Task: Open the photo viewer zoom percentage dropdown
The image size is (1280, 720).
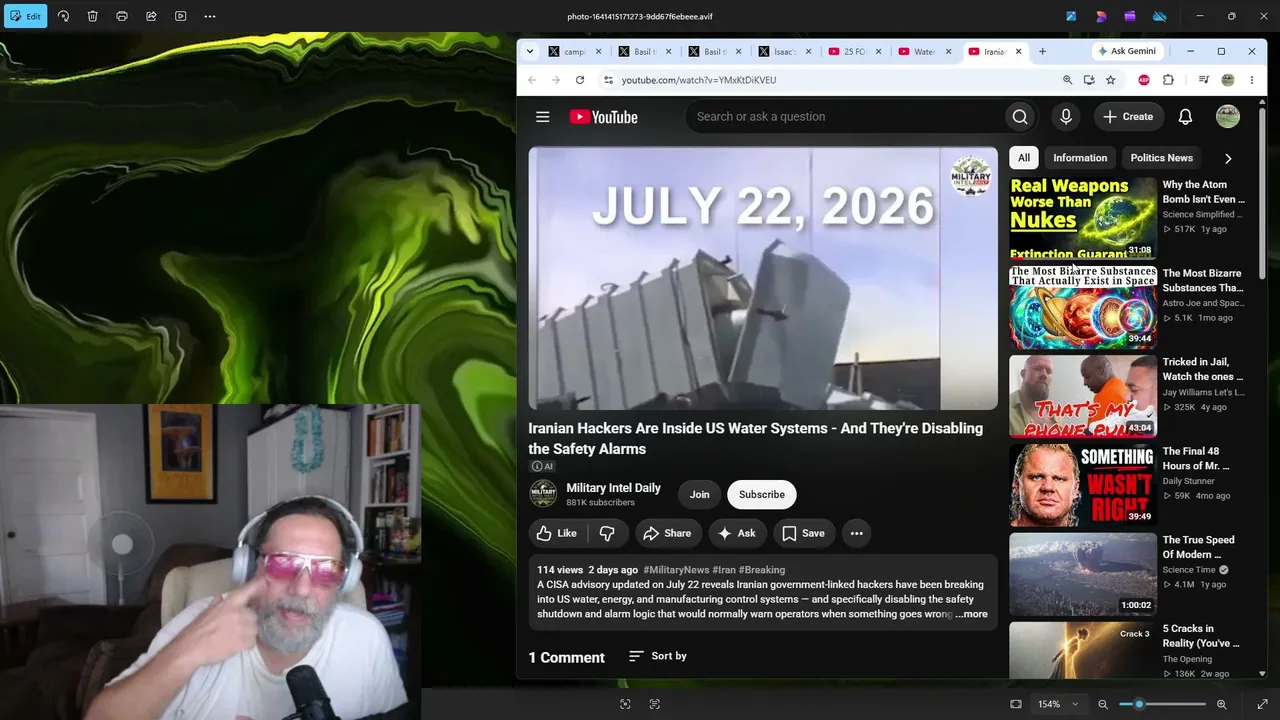Action: click(1058, 704)
